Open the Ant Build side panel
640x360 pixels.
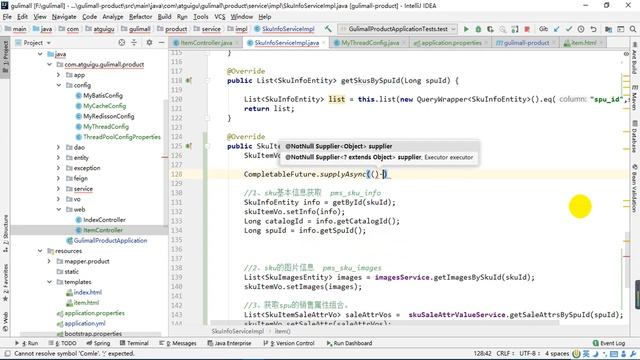point(635,58)
